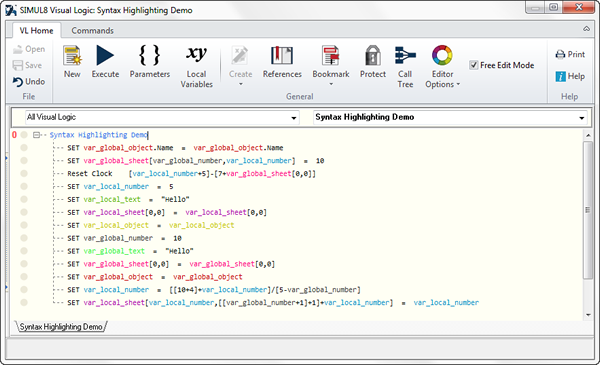Click the Open file button
Image resolution: width=600 pixels, height=365 pixels.
coord(29,49)
